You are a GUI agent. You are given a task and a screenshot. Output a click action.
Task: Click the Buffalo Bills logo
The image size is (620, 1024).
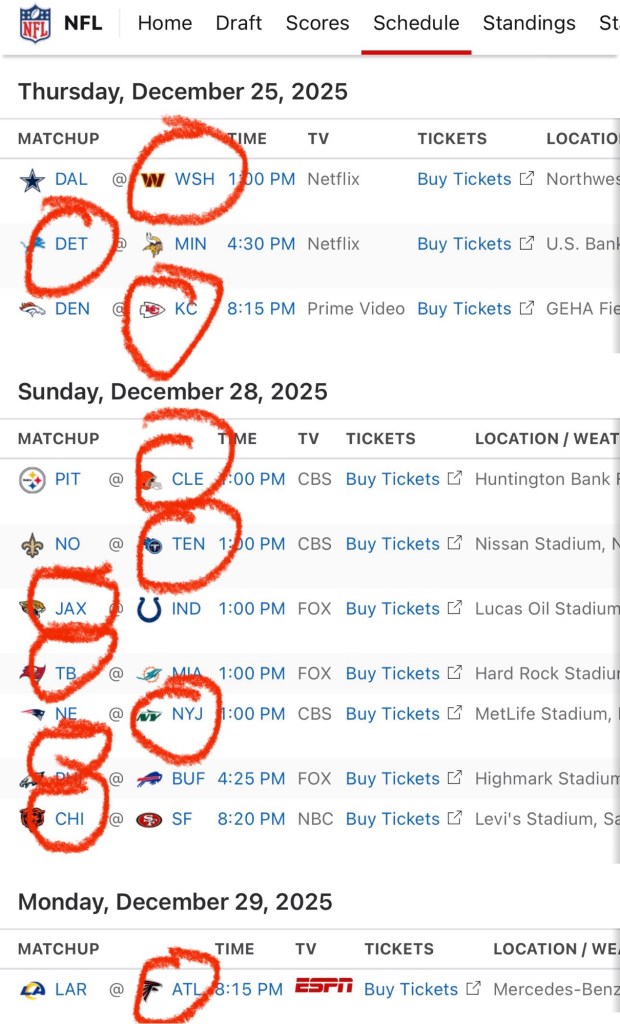[x=149, y=779]
